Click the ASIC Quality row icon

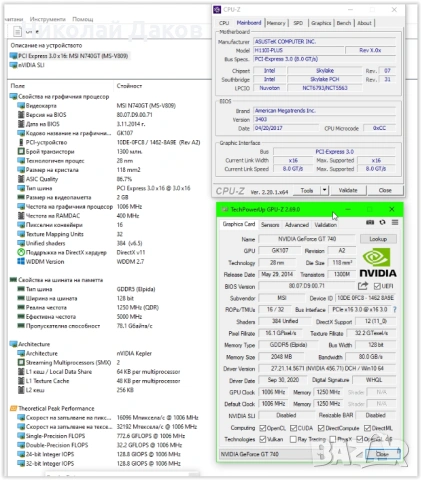[21, 179]
